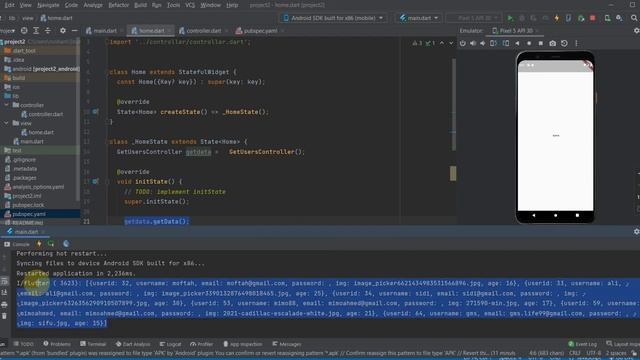The height and width of the screenshot is (360, 640).
Task: Open the Build menu
Action: [140, 5]
